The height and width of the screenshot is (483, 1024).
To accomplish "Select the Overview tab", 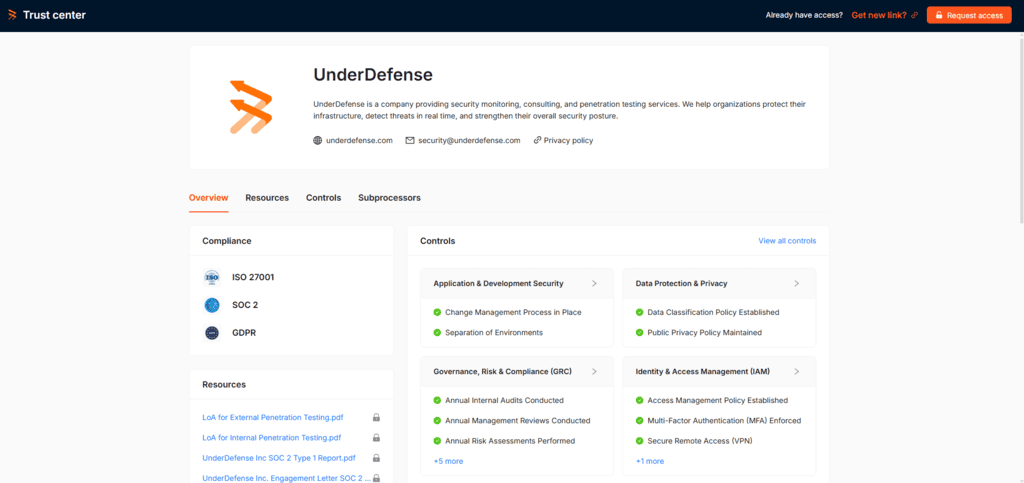I will [x=209, y=198].
